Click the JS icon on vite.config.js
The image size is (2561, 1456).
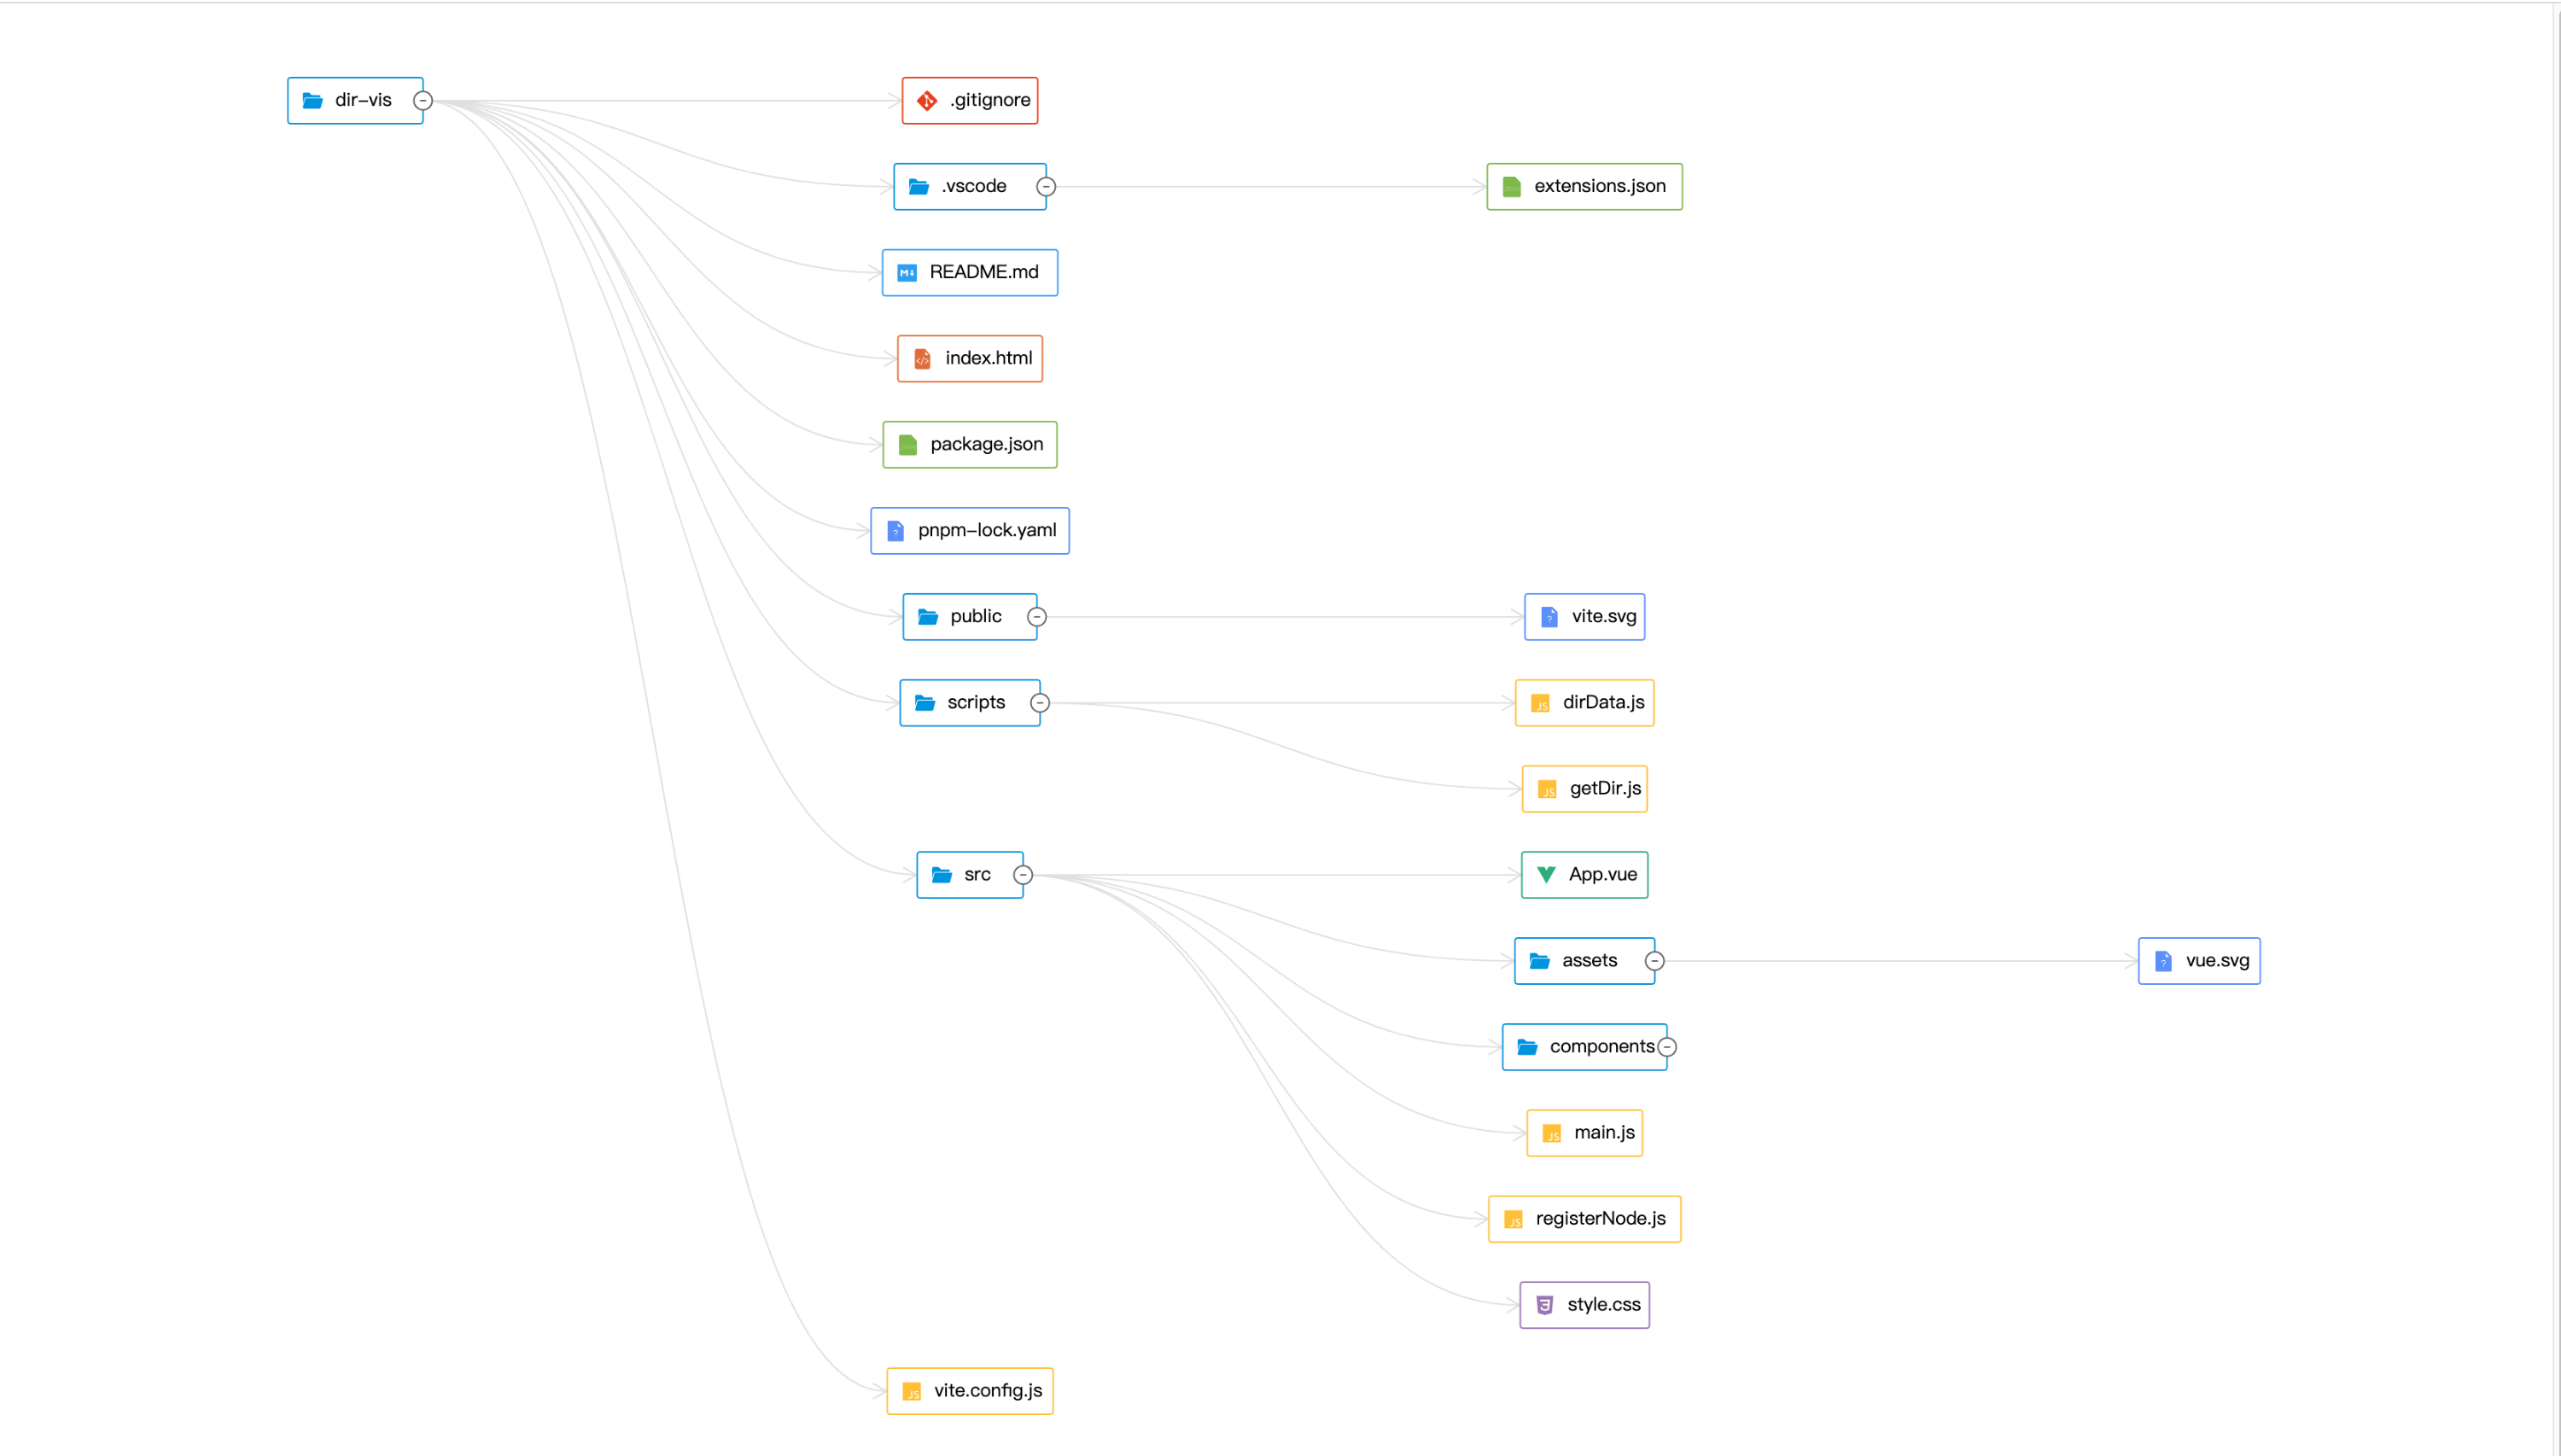[x=912, y=1392]
